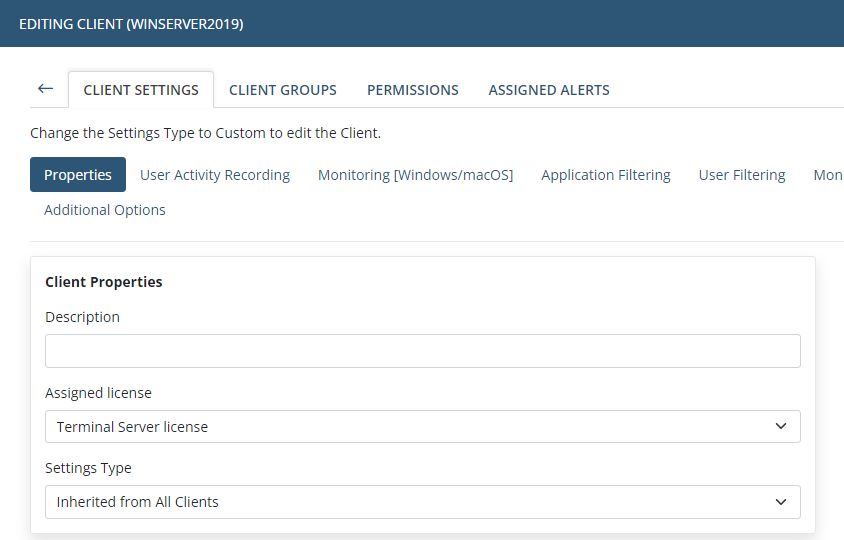Click the Settings Type chevron arrow
This screenshot has height=540, width=844.
[781, 502]
